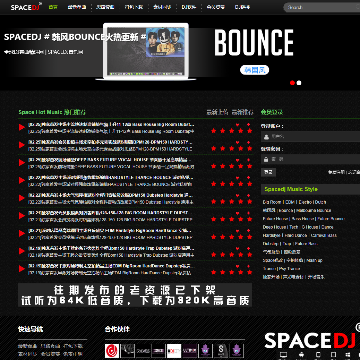The width and height of the screenshot is (360, 360).
Task: Open the Psy Trance style link
Action: 290,269
